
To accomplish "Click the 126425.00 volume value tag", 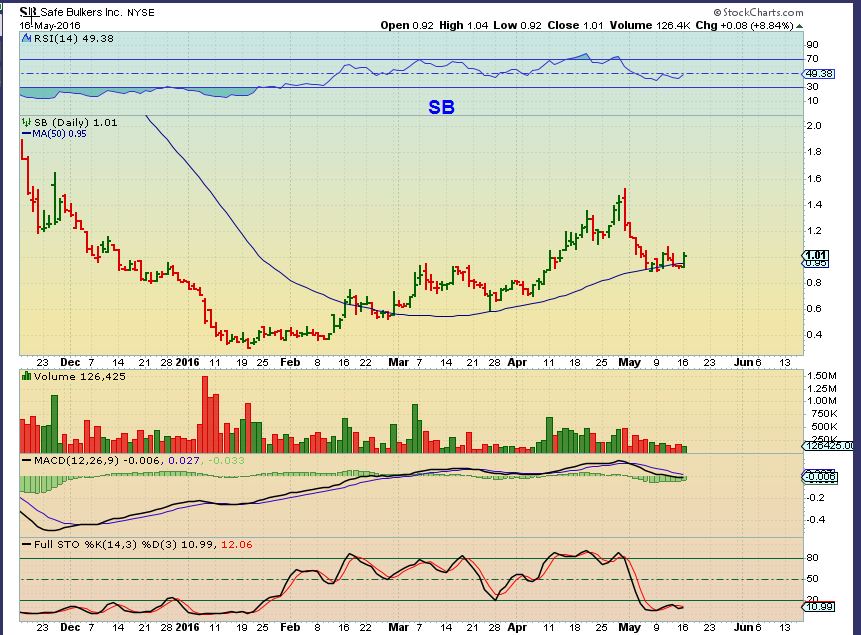I will click(829, 445).
